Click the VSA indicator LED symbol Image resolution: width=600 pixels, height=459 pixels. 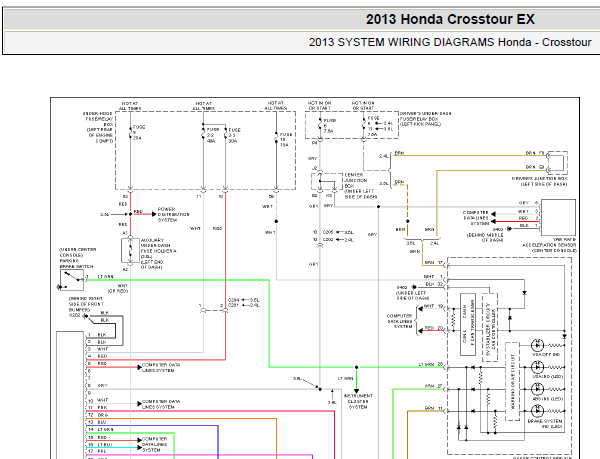tap(537, 367)
